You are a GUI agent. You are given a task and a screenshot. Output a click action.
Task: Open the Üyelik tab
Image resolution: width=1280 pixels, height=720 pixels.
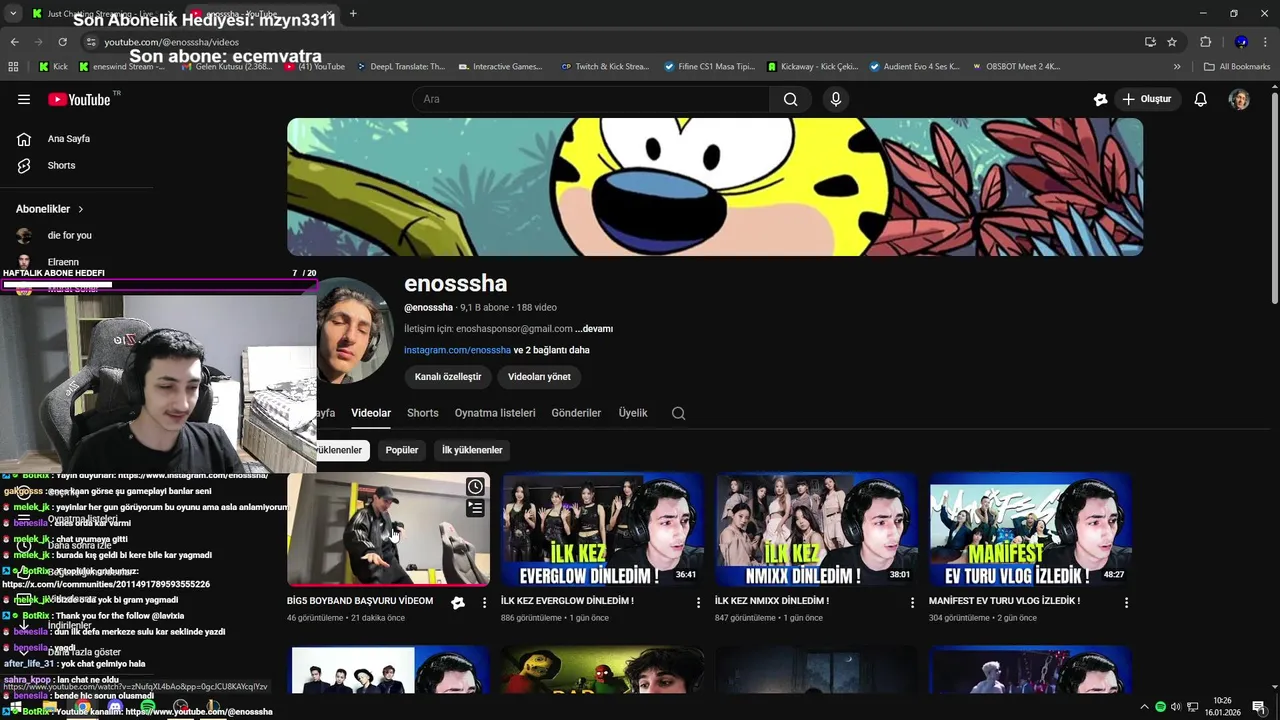(633, 413)
